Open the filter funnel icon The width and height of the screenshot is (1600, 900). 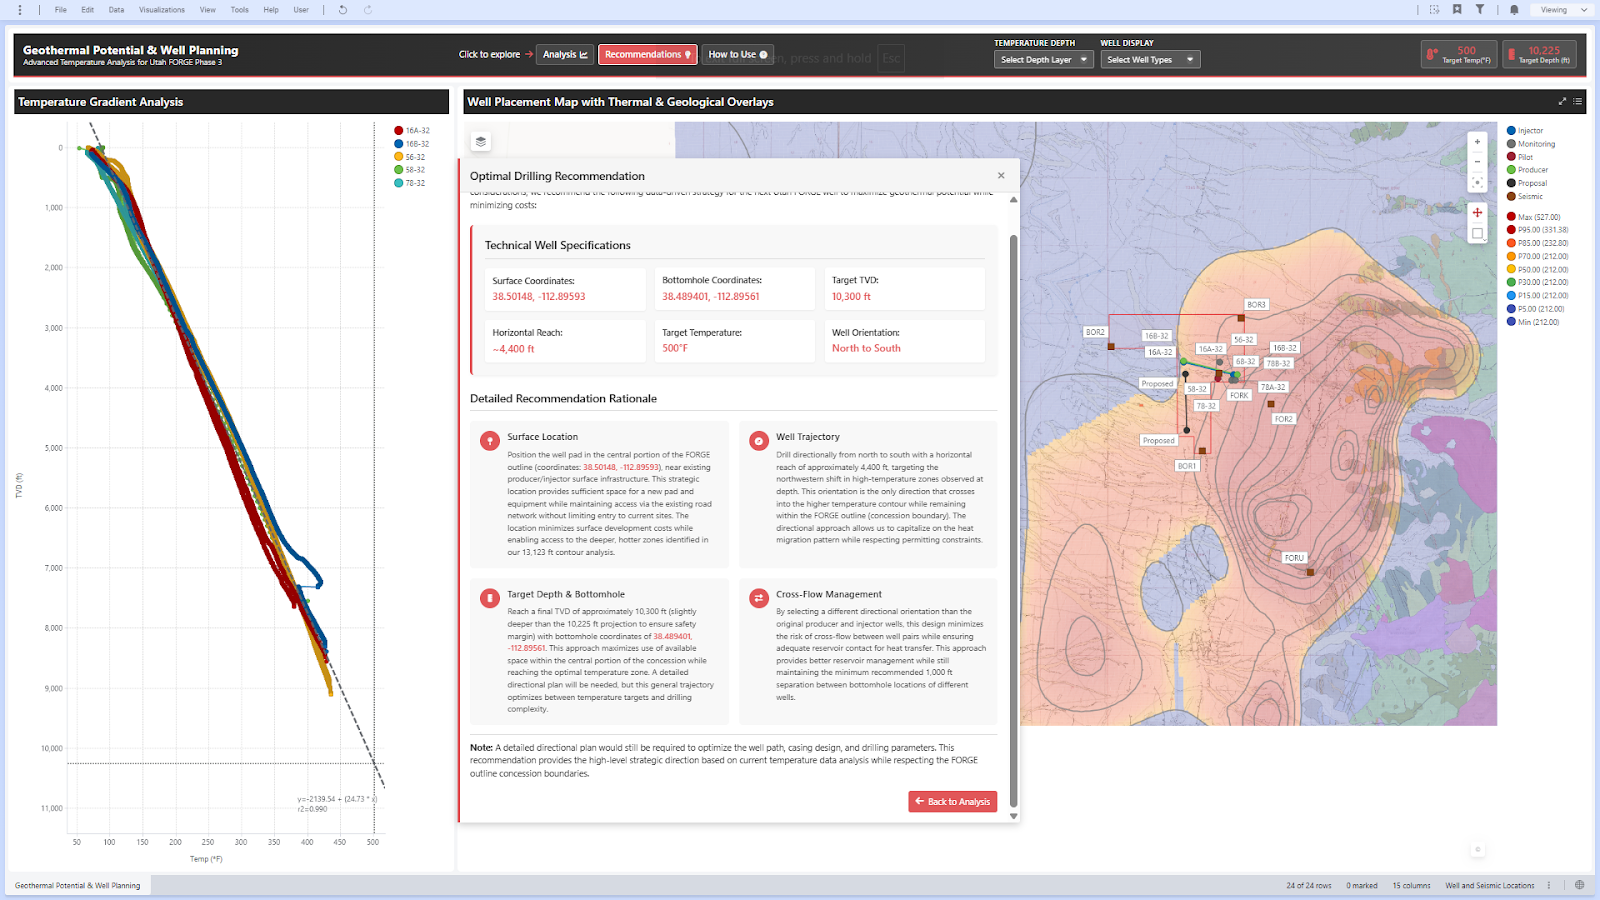pos(1480,10)
